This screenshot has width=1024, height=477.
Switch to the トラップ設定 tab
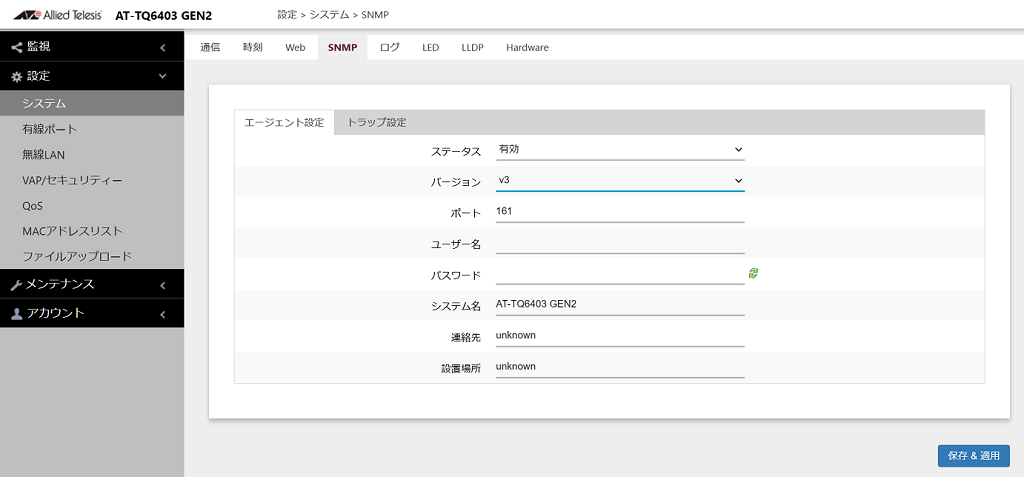click(x=377, y=123)
